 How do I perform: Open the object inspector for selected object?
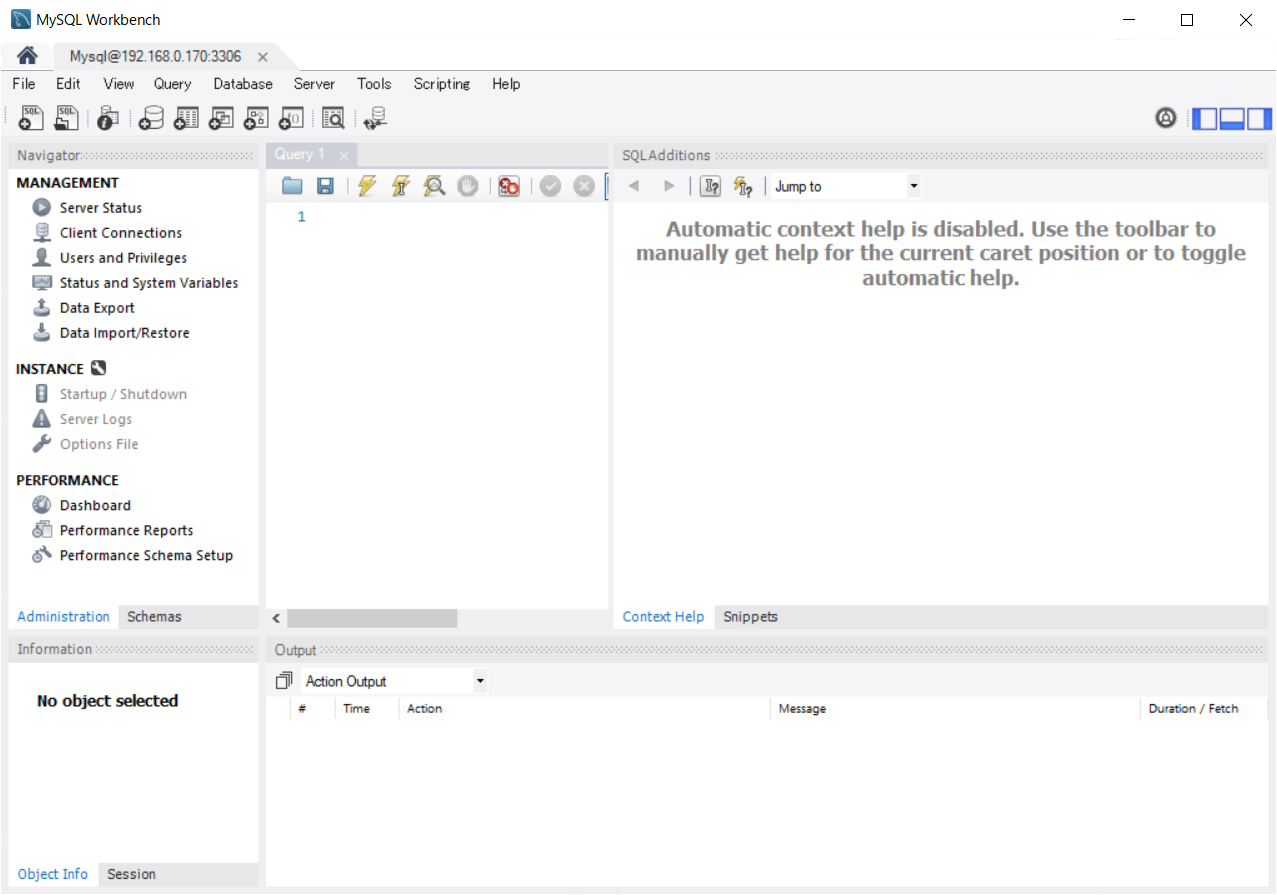[108, 118]
